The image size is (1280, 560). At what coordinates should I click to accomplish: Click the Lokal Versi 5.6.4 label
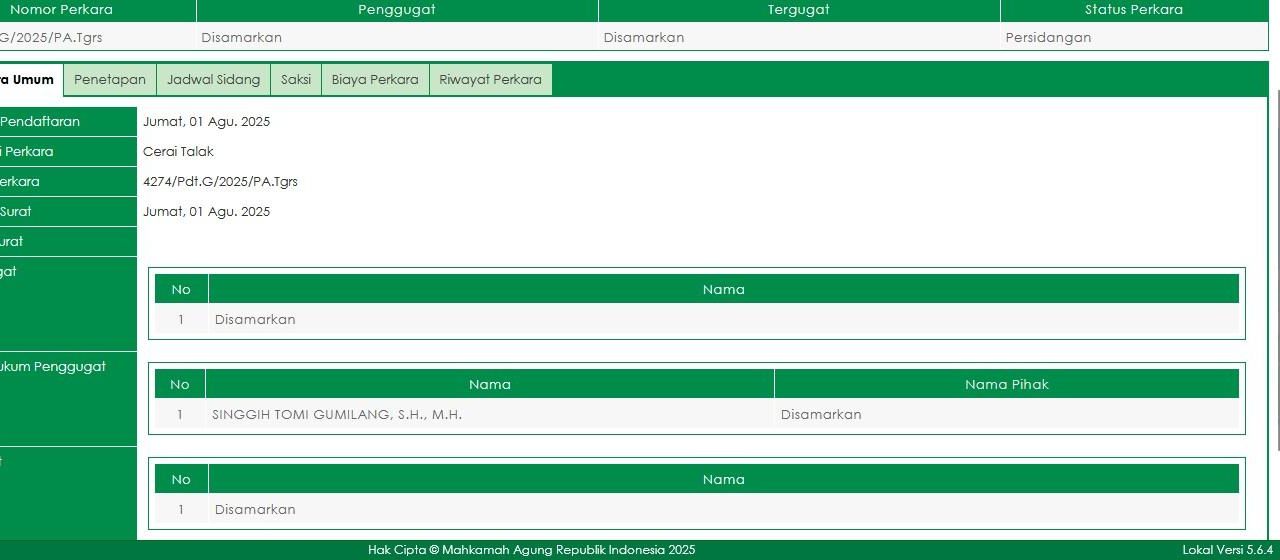[1227, 550]
